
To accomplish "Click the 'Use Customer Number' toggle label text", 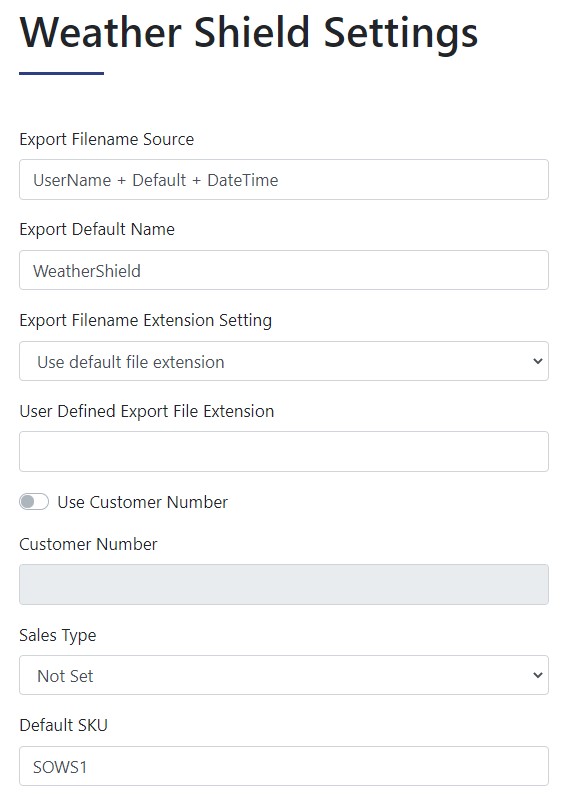I will 143,502.
